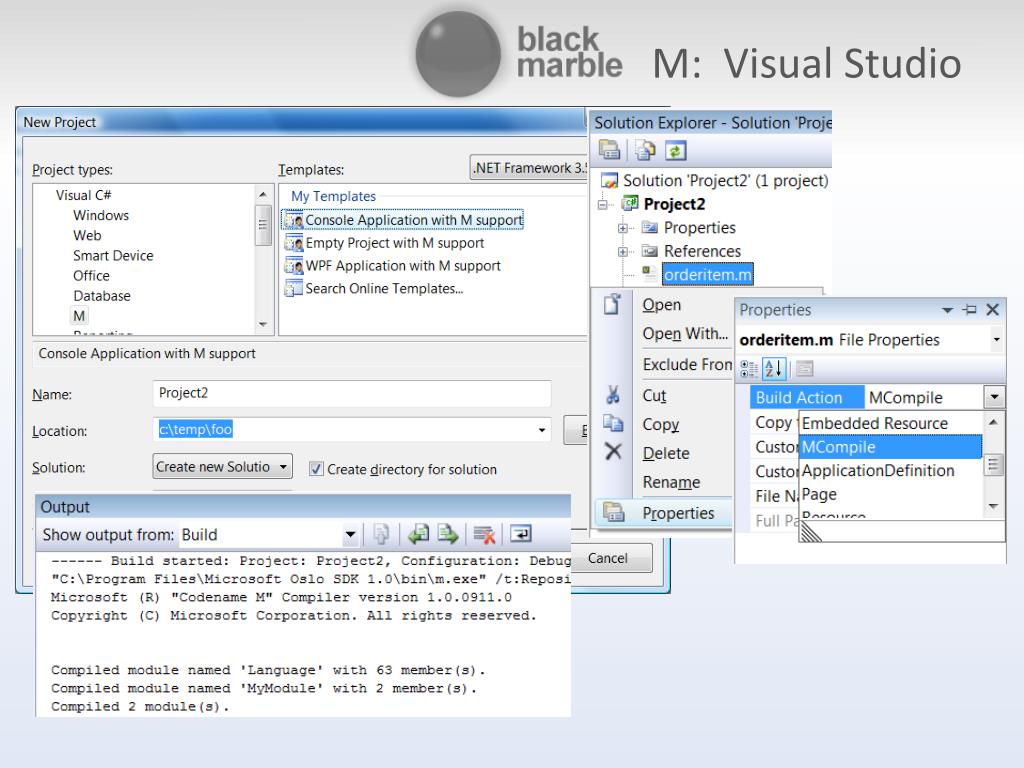
Task: Select the highlighted MCompile list option
Action: (891, 447)
